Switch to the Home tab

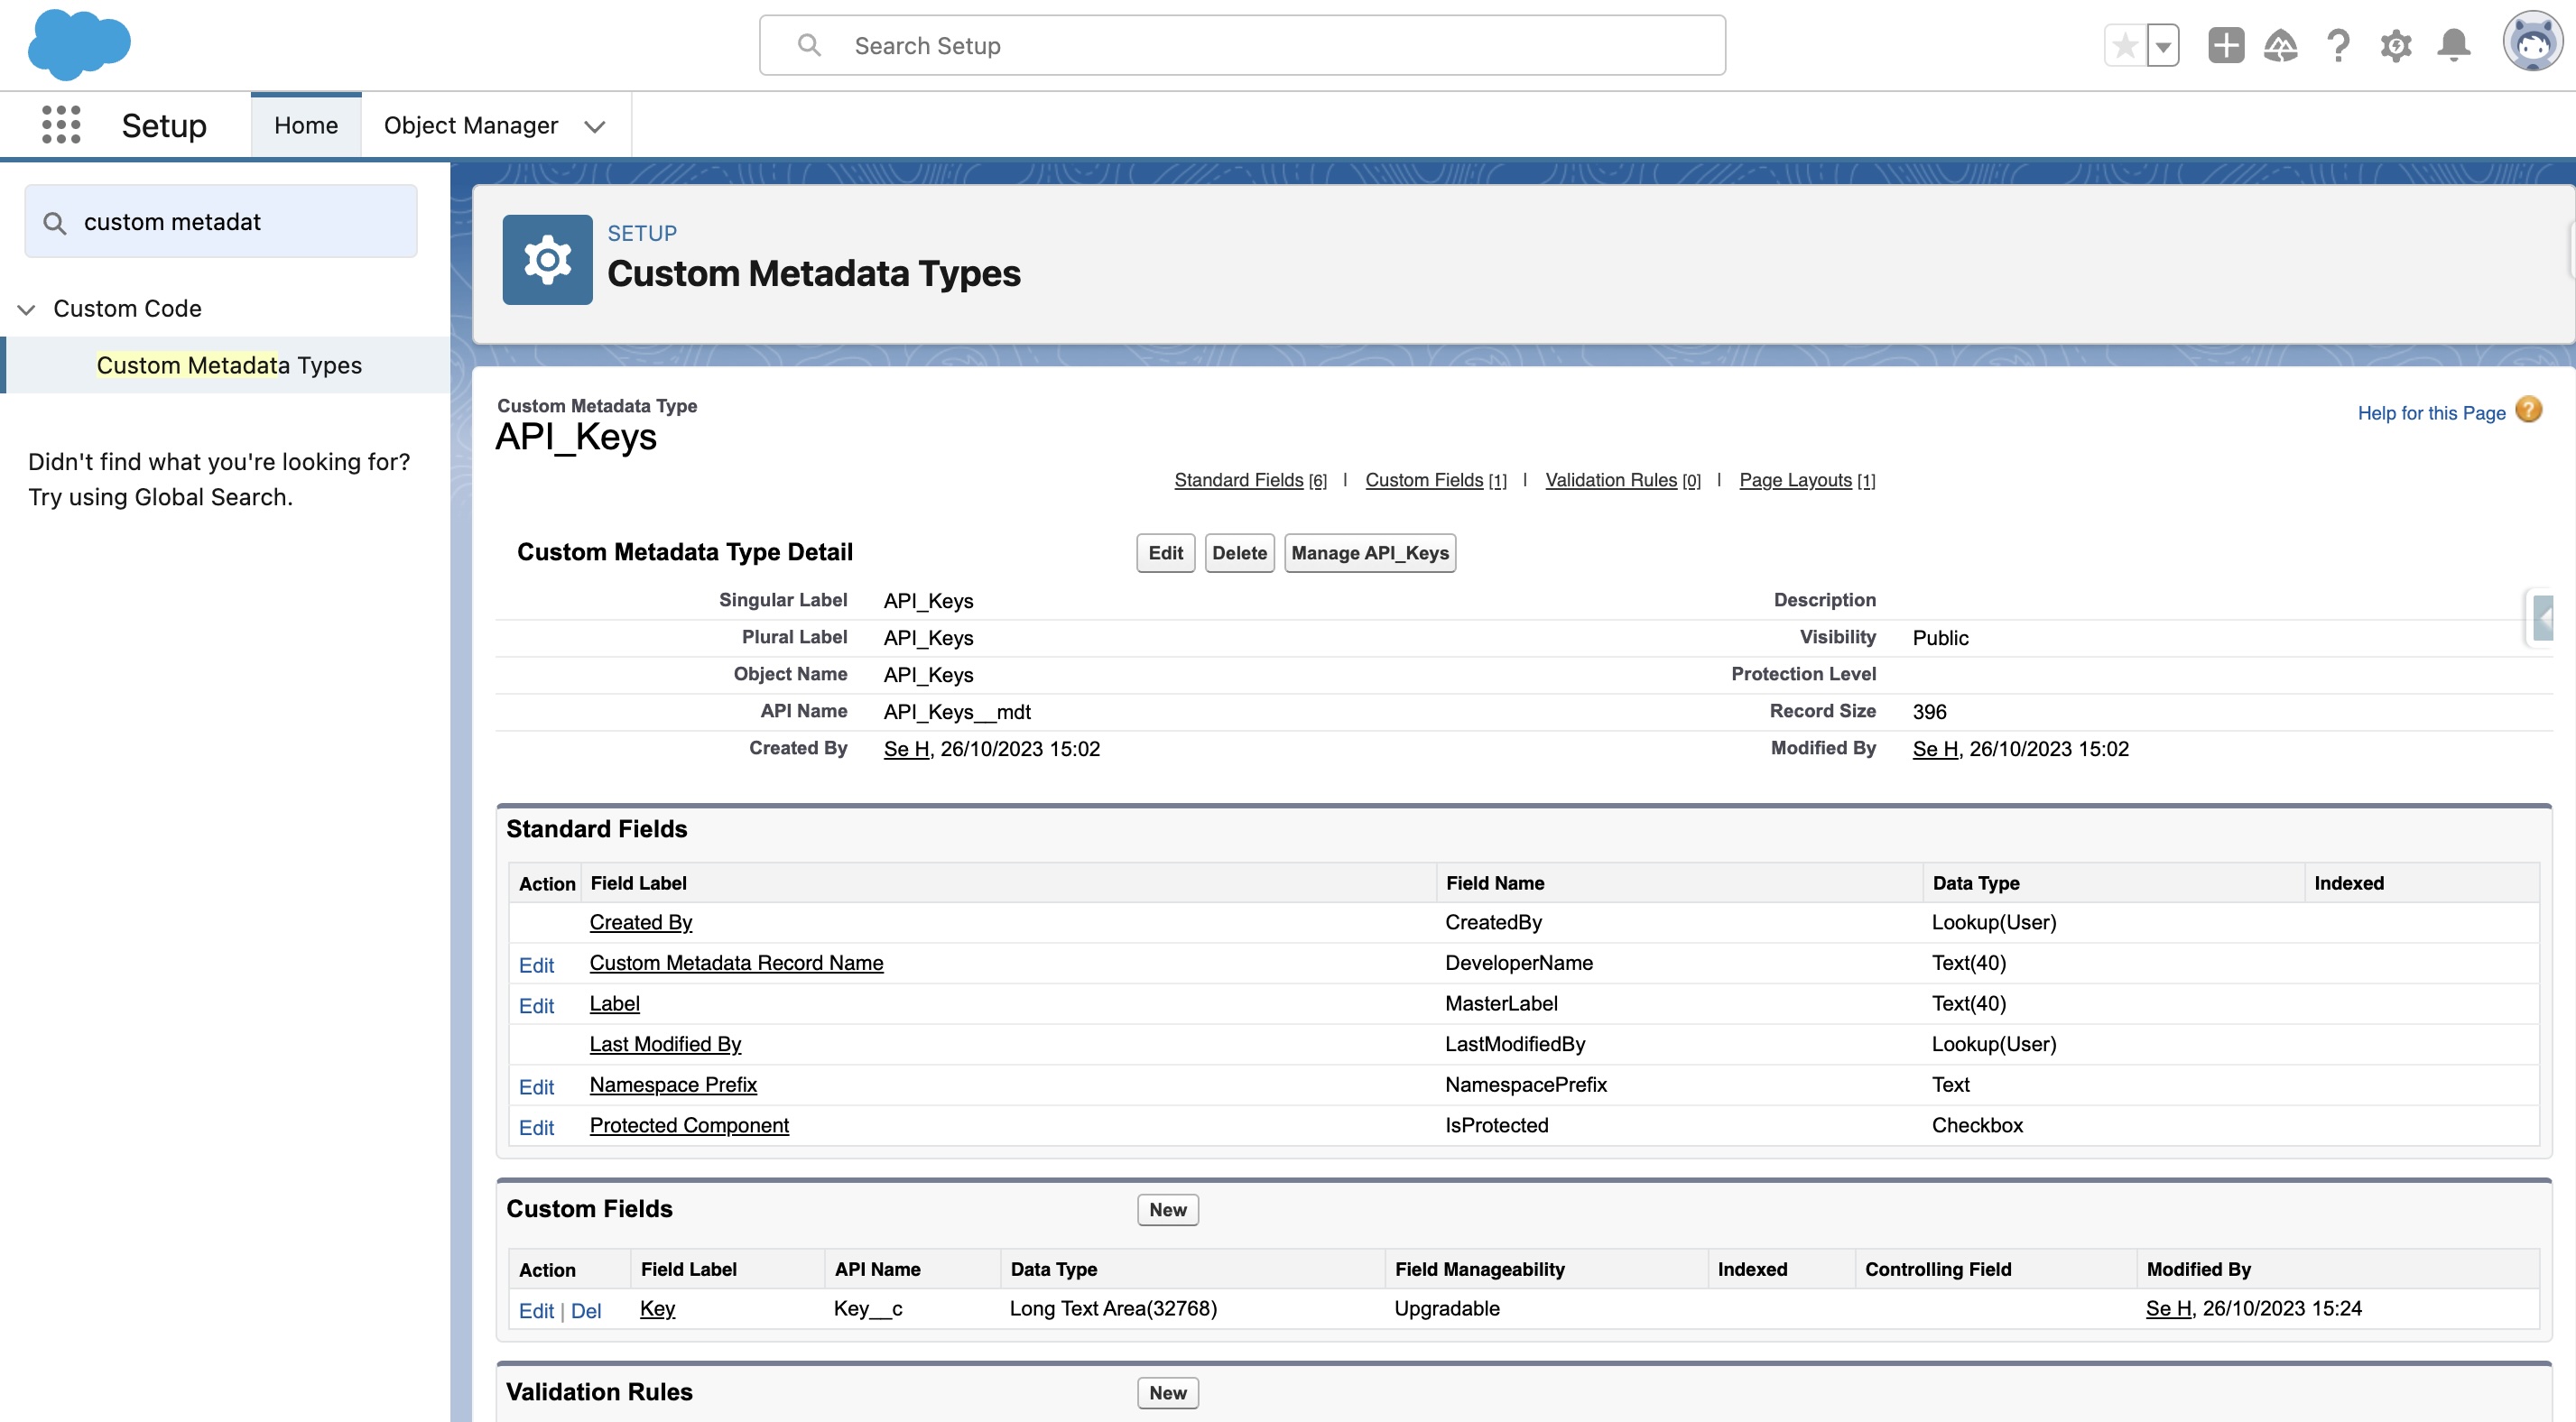pos(306,125)
